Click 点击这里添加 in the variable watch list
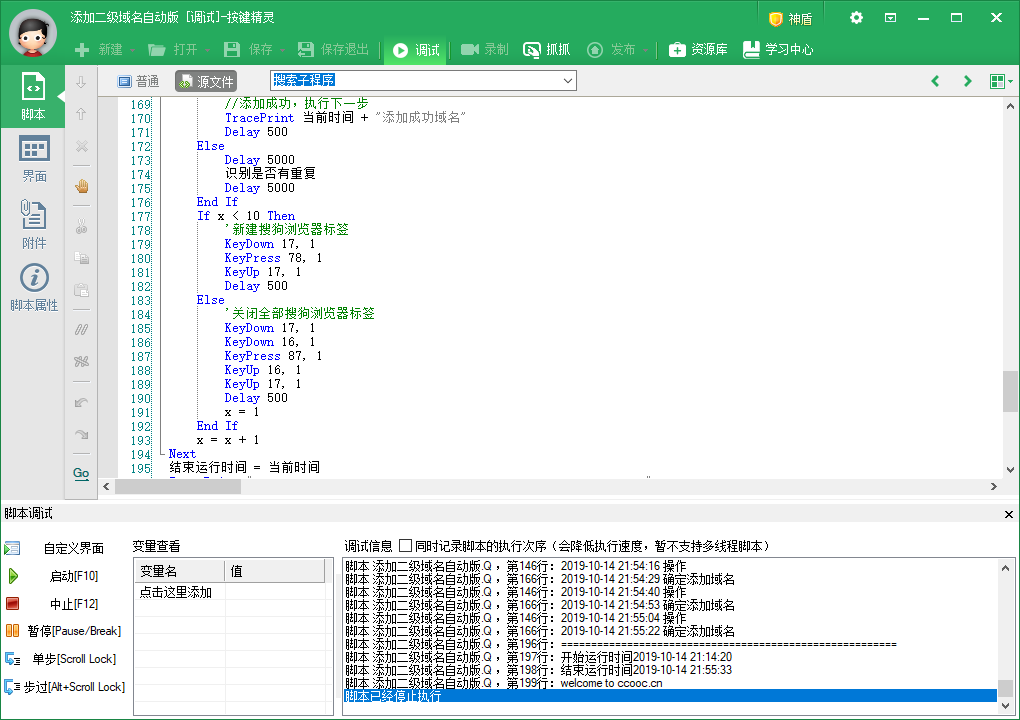Screen dimensions: 1020x720 175,592
